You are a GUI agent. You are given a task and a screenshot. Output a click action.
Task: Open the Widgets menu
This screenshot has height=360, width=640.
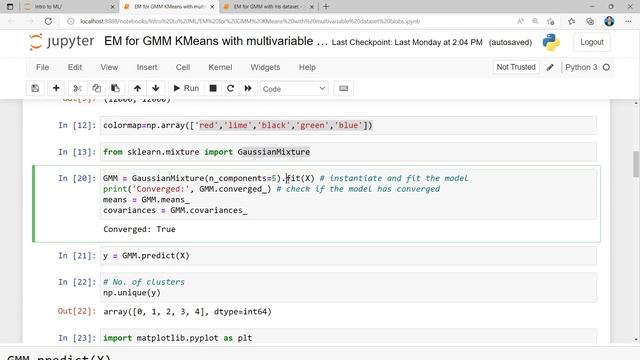[x=265, y=67]
